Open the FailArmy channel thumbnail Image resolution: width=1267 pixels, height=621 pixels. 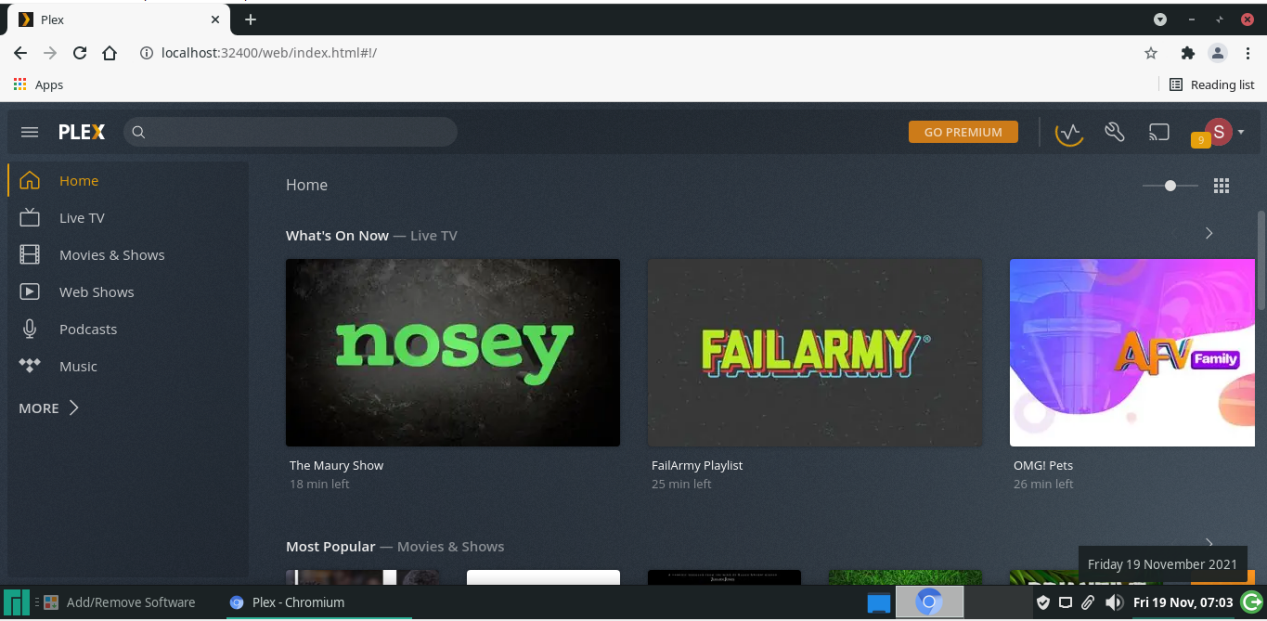pyautogui.click(x=815, y=352)
